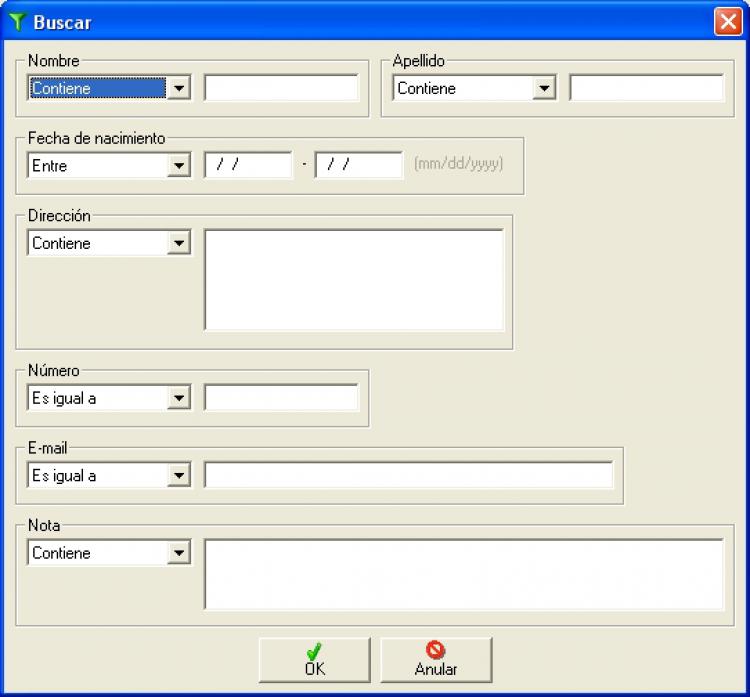Cancel with the Anular button

click(x=436, y=660)
